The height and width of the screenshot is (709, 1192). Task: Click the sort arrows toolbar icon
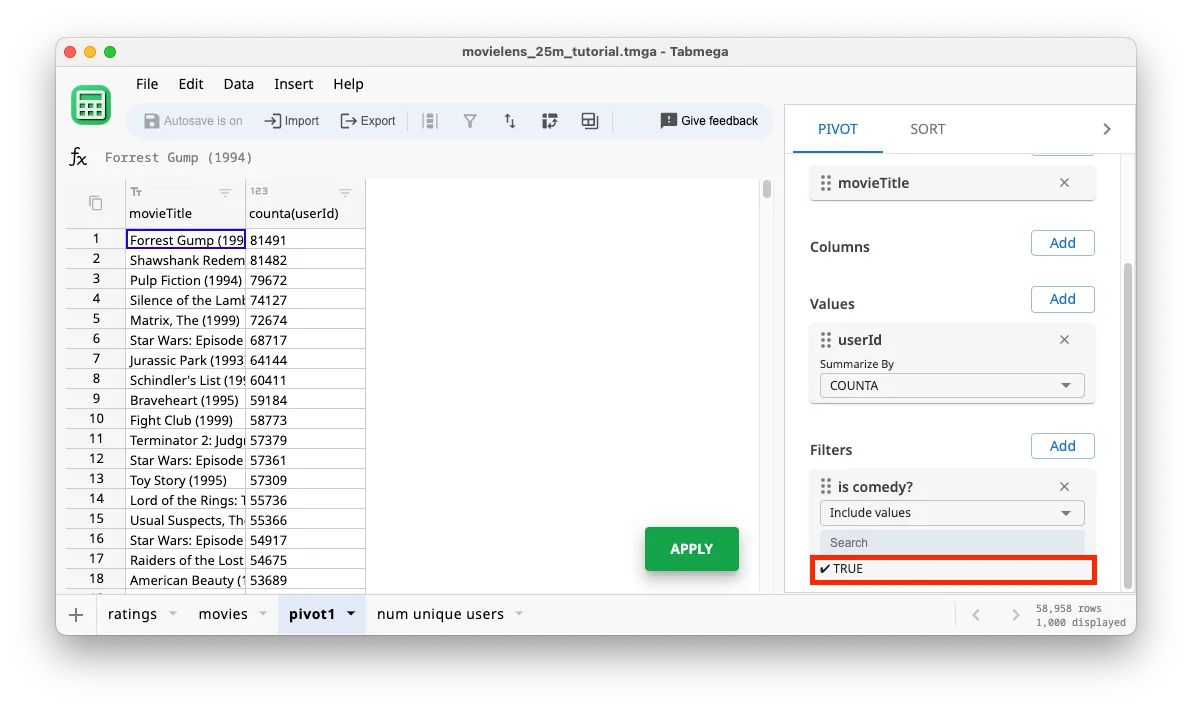pyautogui.click(x=510, y=120)
